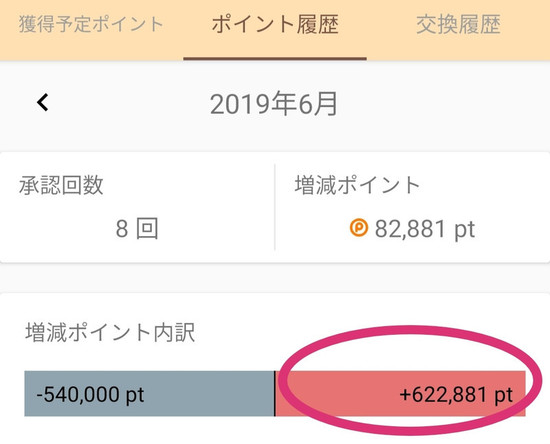Open the 交換履歴 tab
Viewport: 550px width, 444px height.
tap(458, 24)
